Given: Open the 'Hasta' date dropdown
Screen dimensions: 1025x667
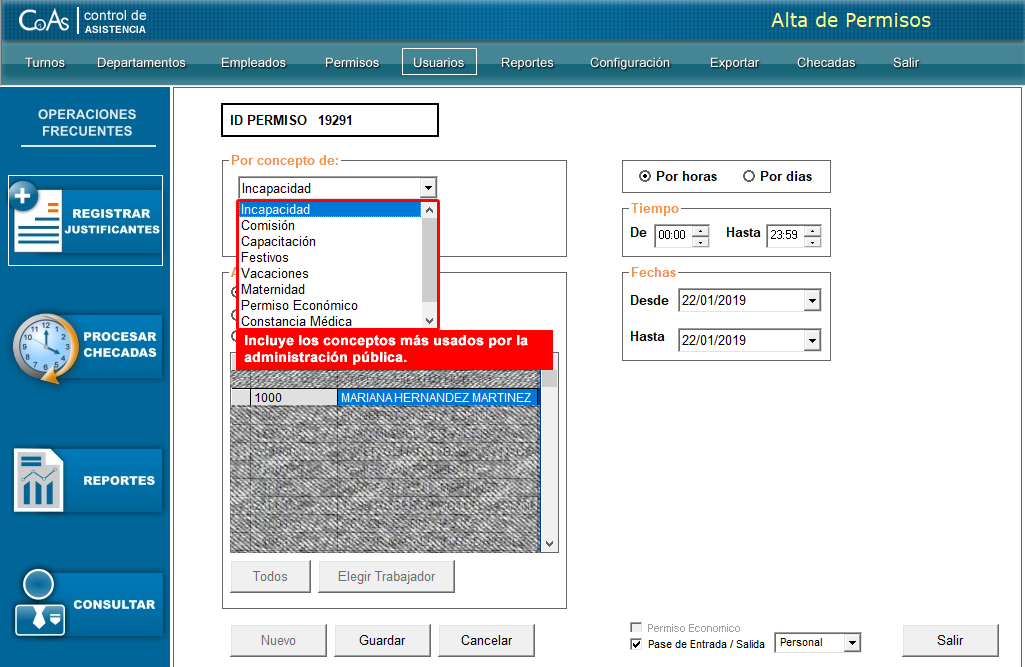Looking at the screenshot, I should tap(811, 341).
